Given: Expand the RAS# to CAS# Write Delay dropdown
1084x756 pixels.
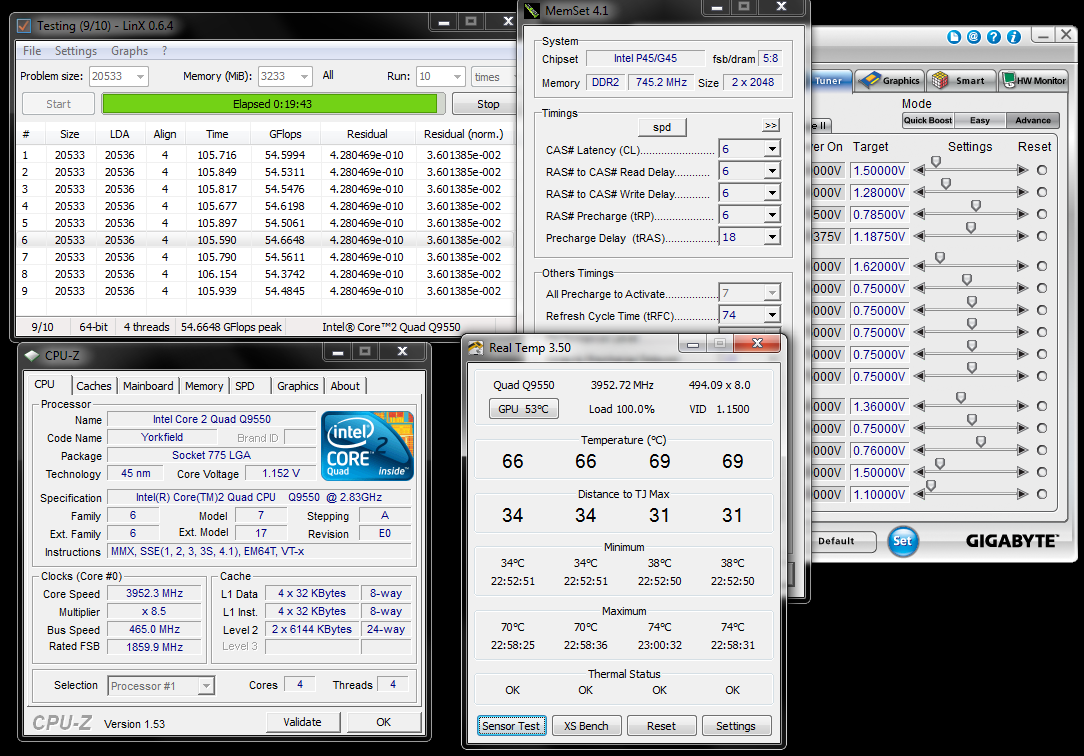Looking at the screenshot, I should point(772,193).
